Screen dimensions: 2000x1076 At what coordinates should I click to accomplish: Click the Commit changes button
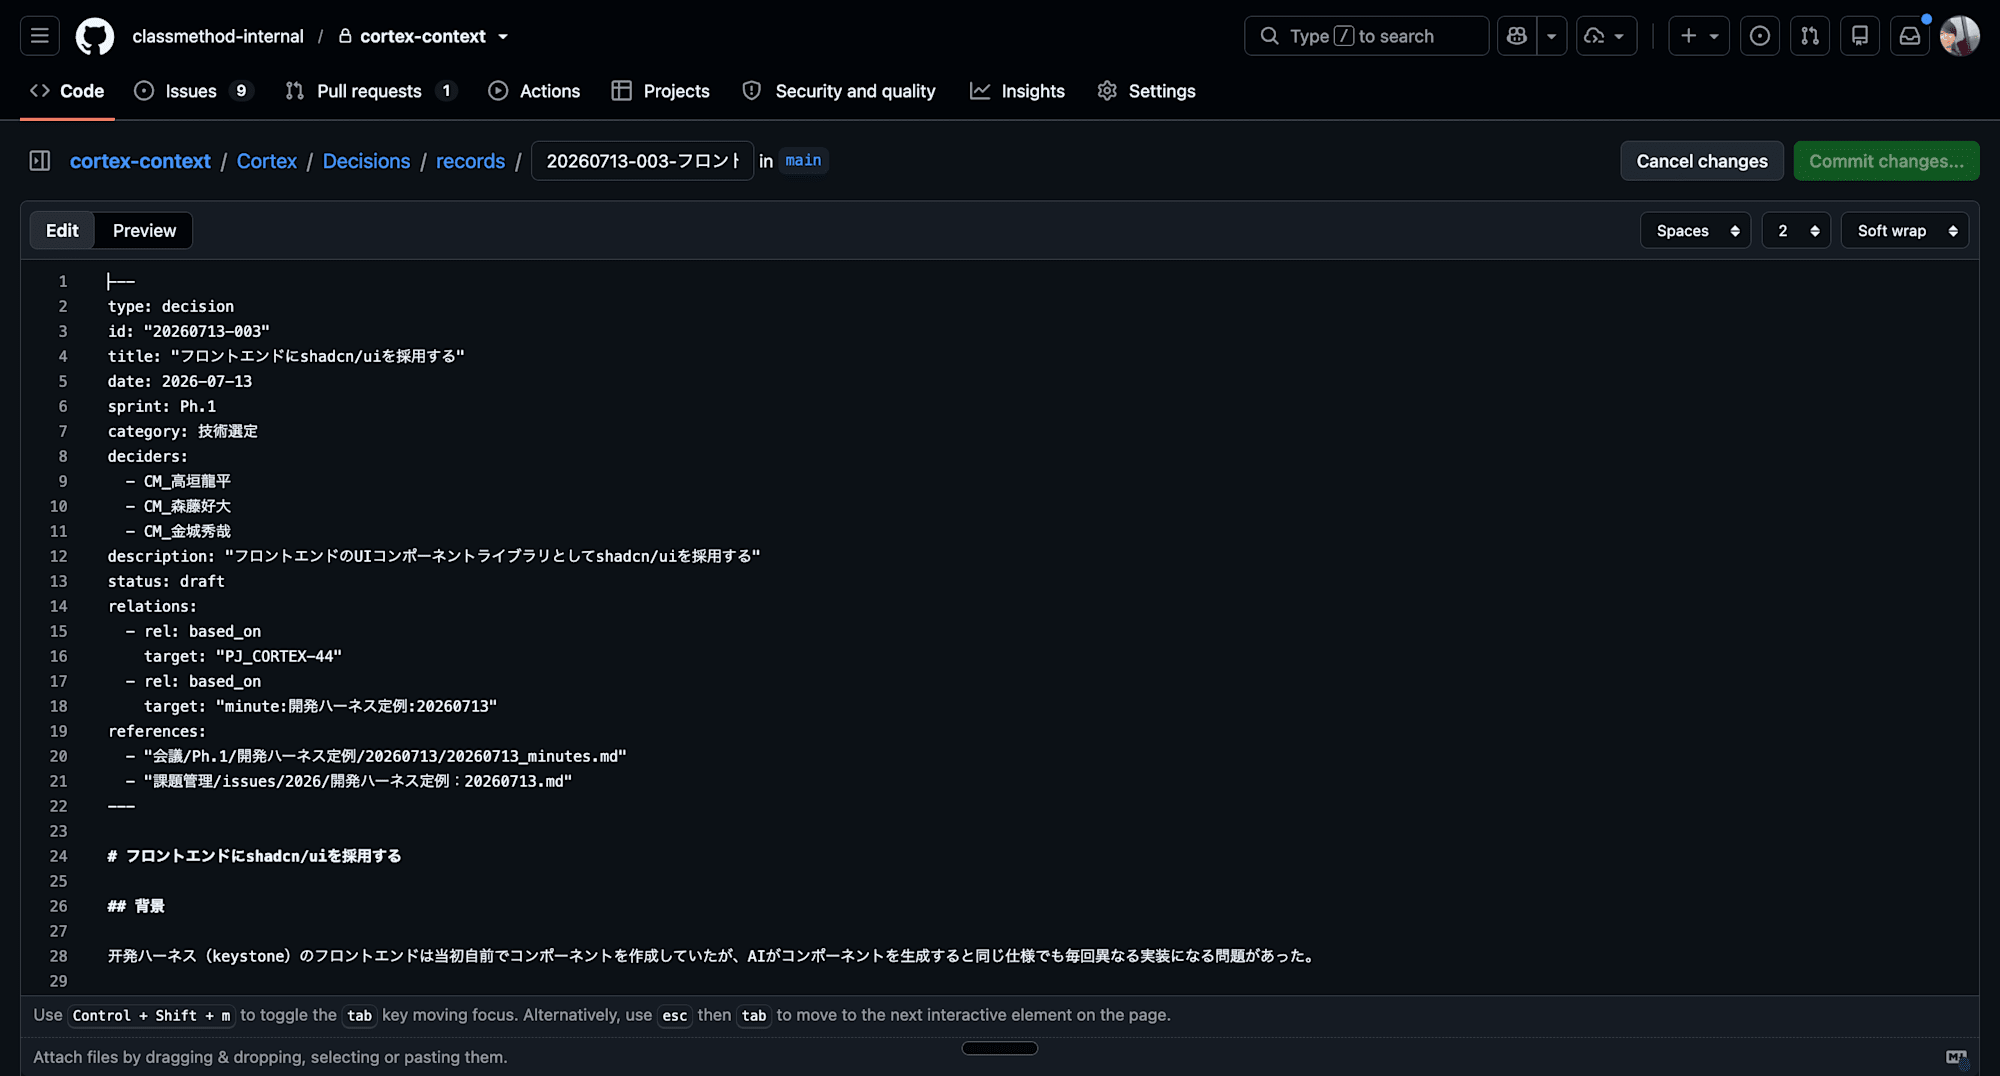click(1886, 161)
